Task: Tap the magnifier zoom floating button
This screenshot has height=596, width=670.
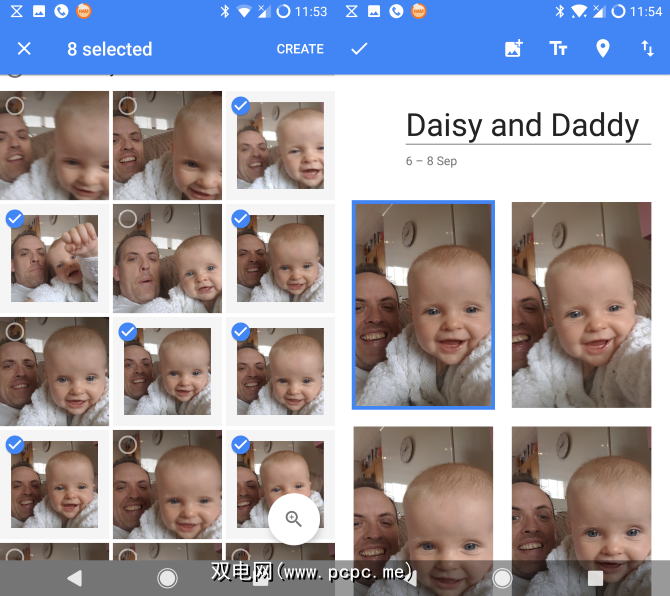Action: point(294,519)
